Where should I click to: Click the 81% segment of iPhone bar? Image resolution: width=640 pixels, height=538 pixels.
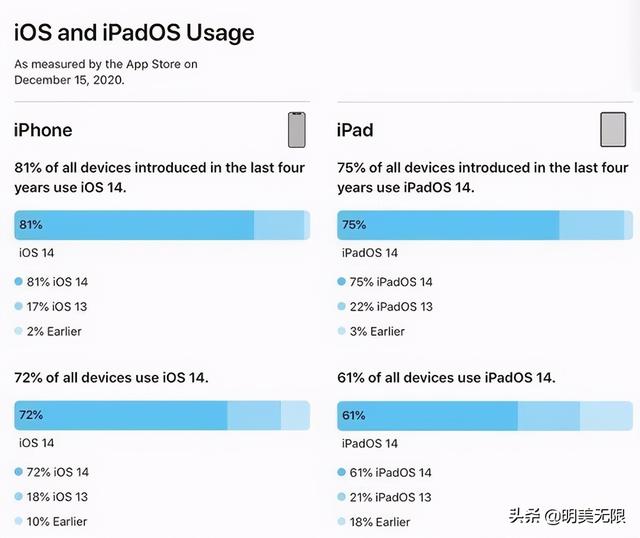(134, 225)
